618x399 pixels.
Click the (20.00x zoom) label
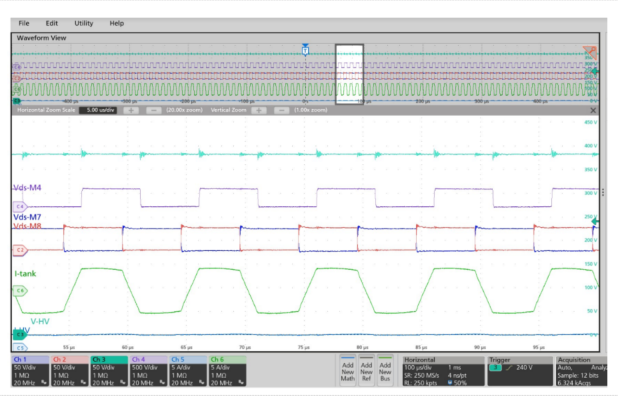tap(184, 110)
